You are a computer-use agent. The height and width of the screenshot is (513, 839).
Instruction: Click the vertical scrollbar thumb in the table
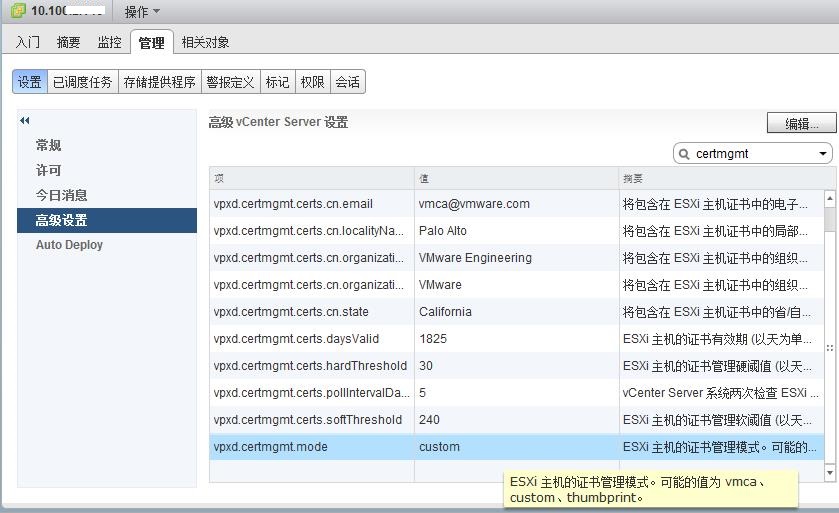830,219
